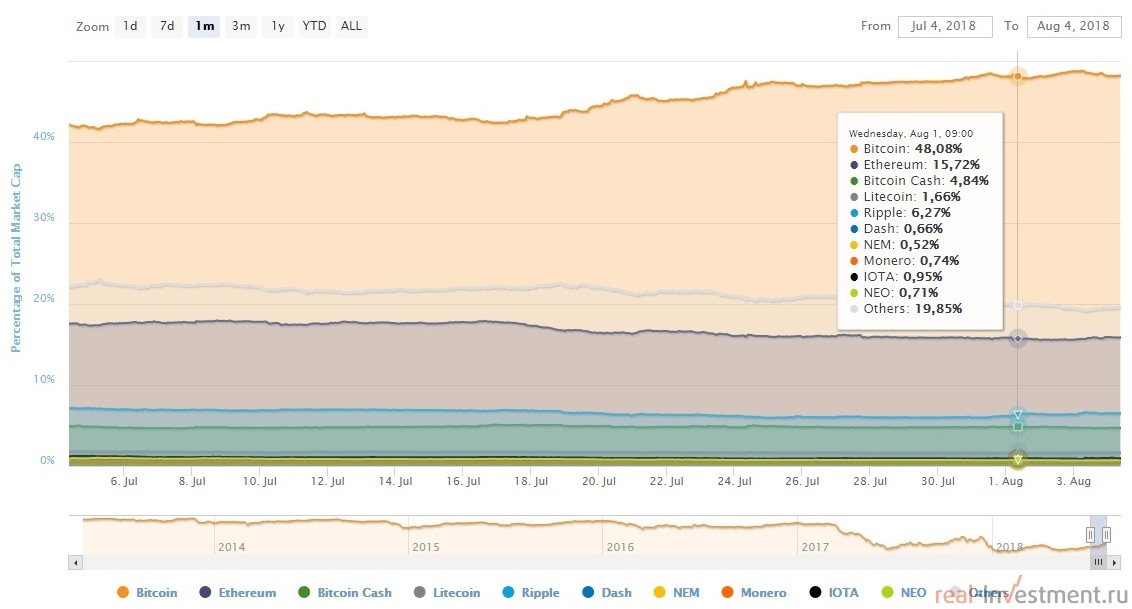The image size is (1132, 609).
Task: Click the 2014 label in navigator
Action: [x=231, y=547]
